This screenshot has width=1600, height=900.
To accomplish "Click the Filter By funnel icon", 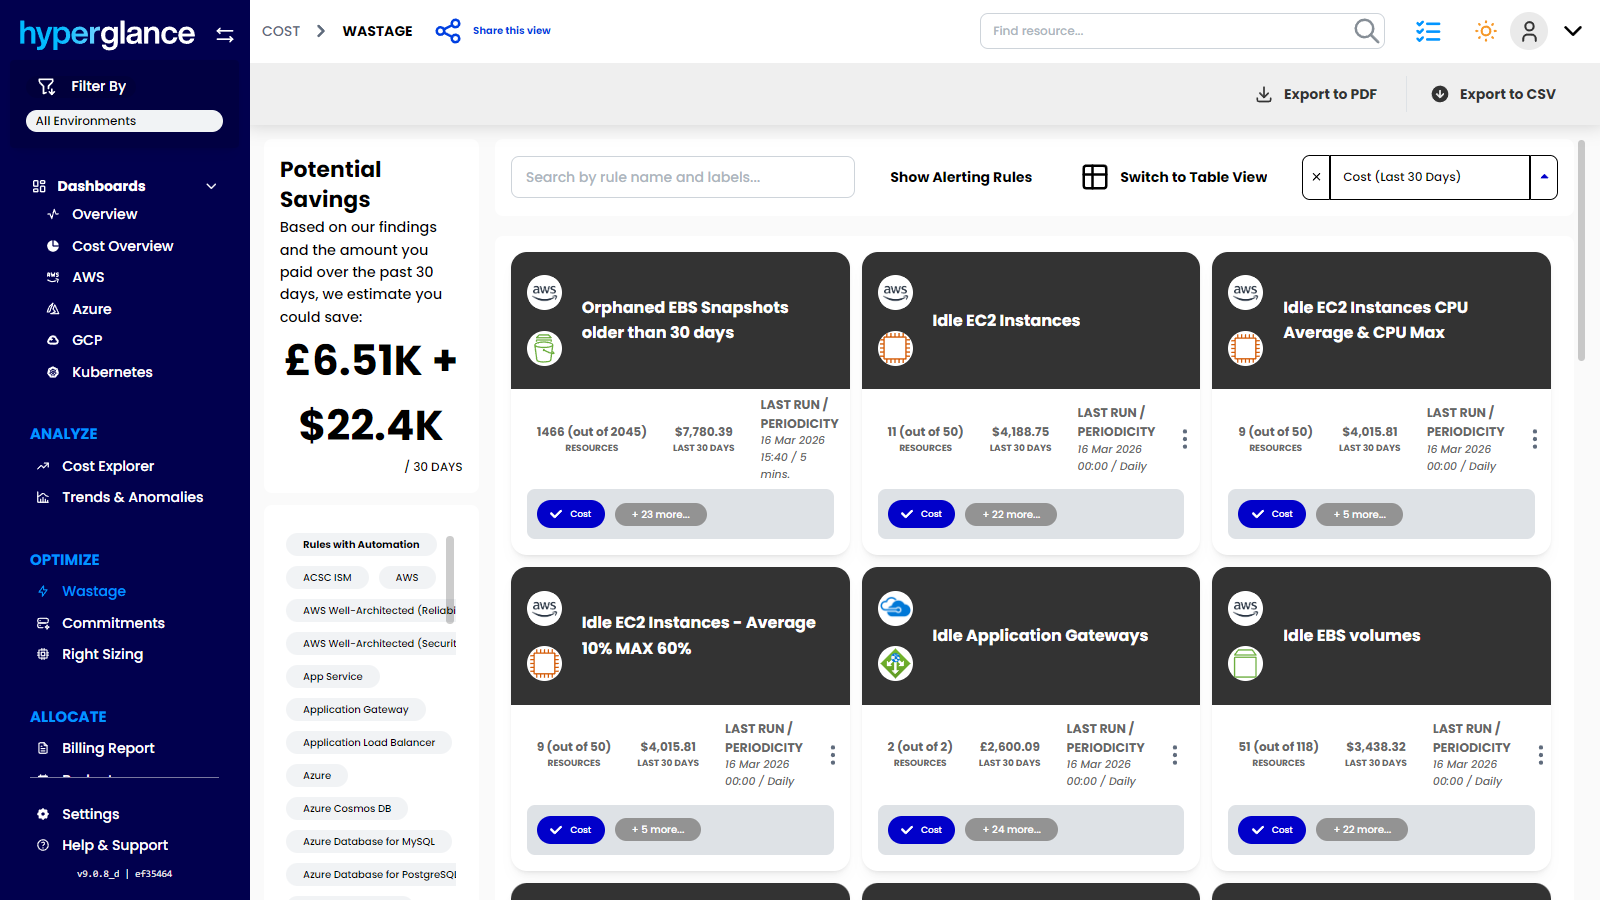I will point(47,86).
